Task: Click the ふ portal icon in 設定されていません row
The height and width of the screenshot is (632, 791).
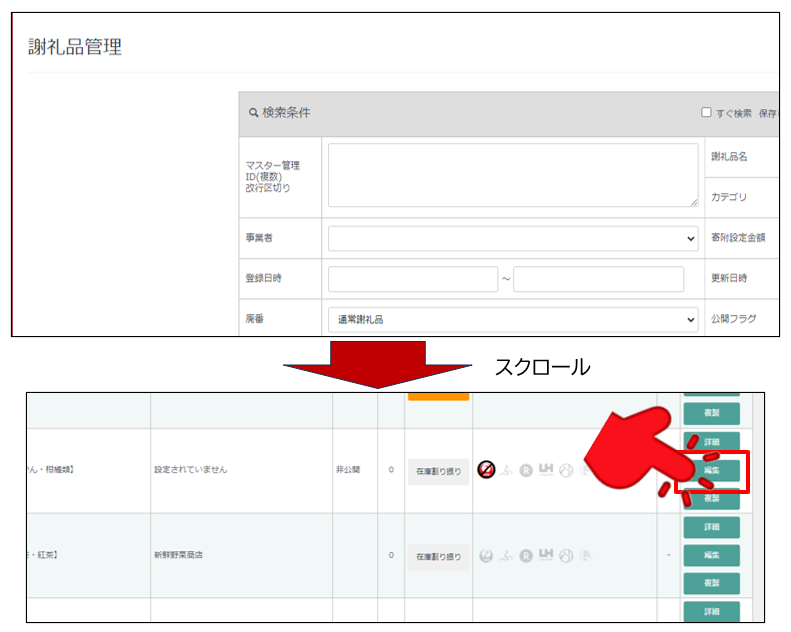Action: [506, 470]
